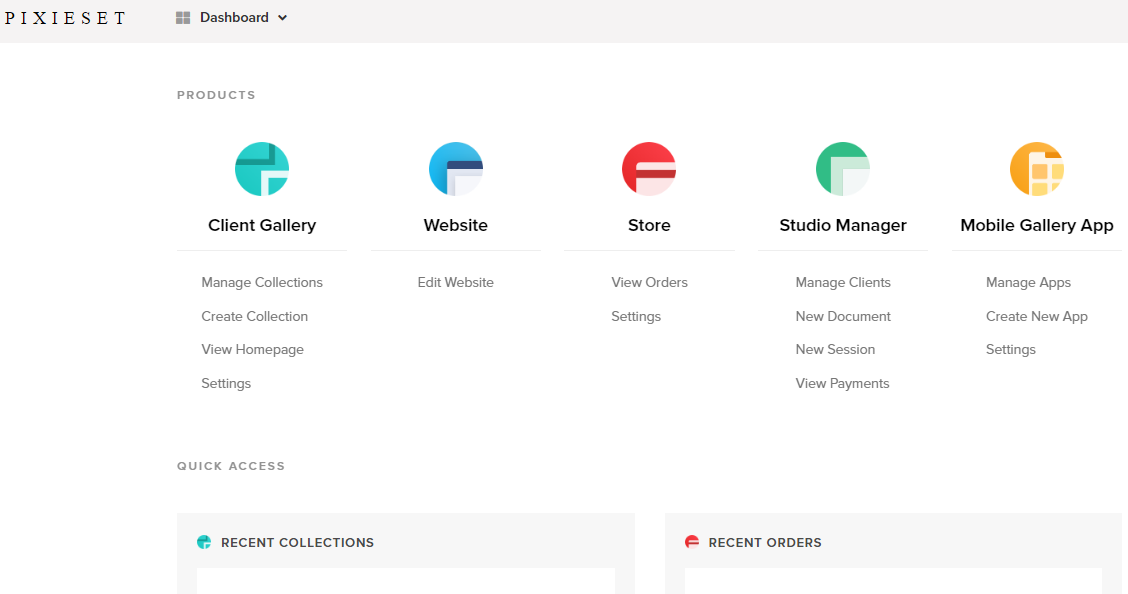Open the Client Gallery product icon
The image size is (1128, 594).
(x=262, y=169)
